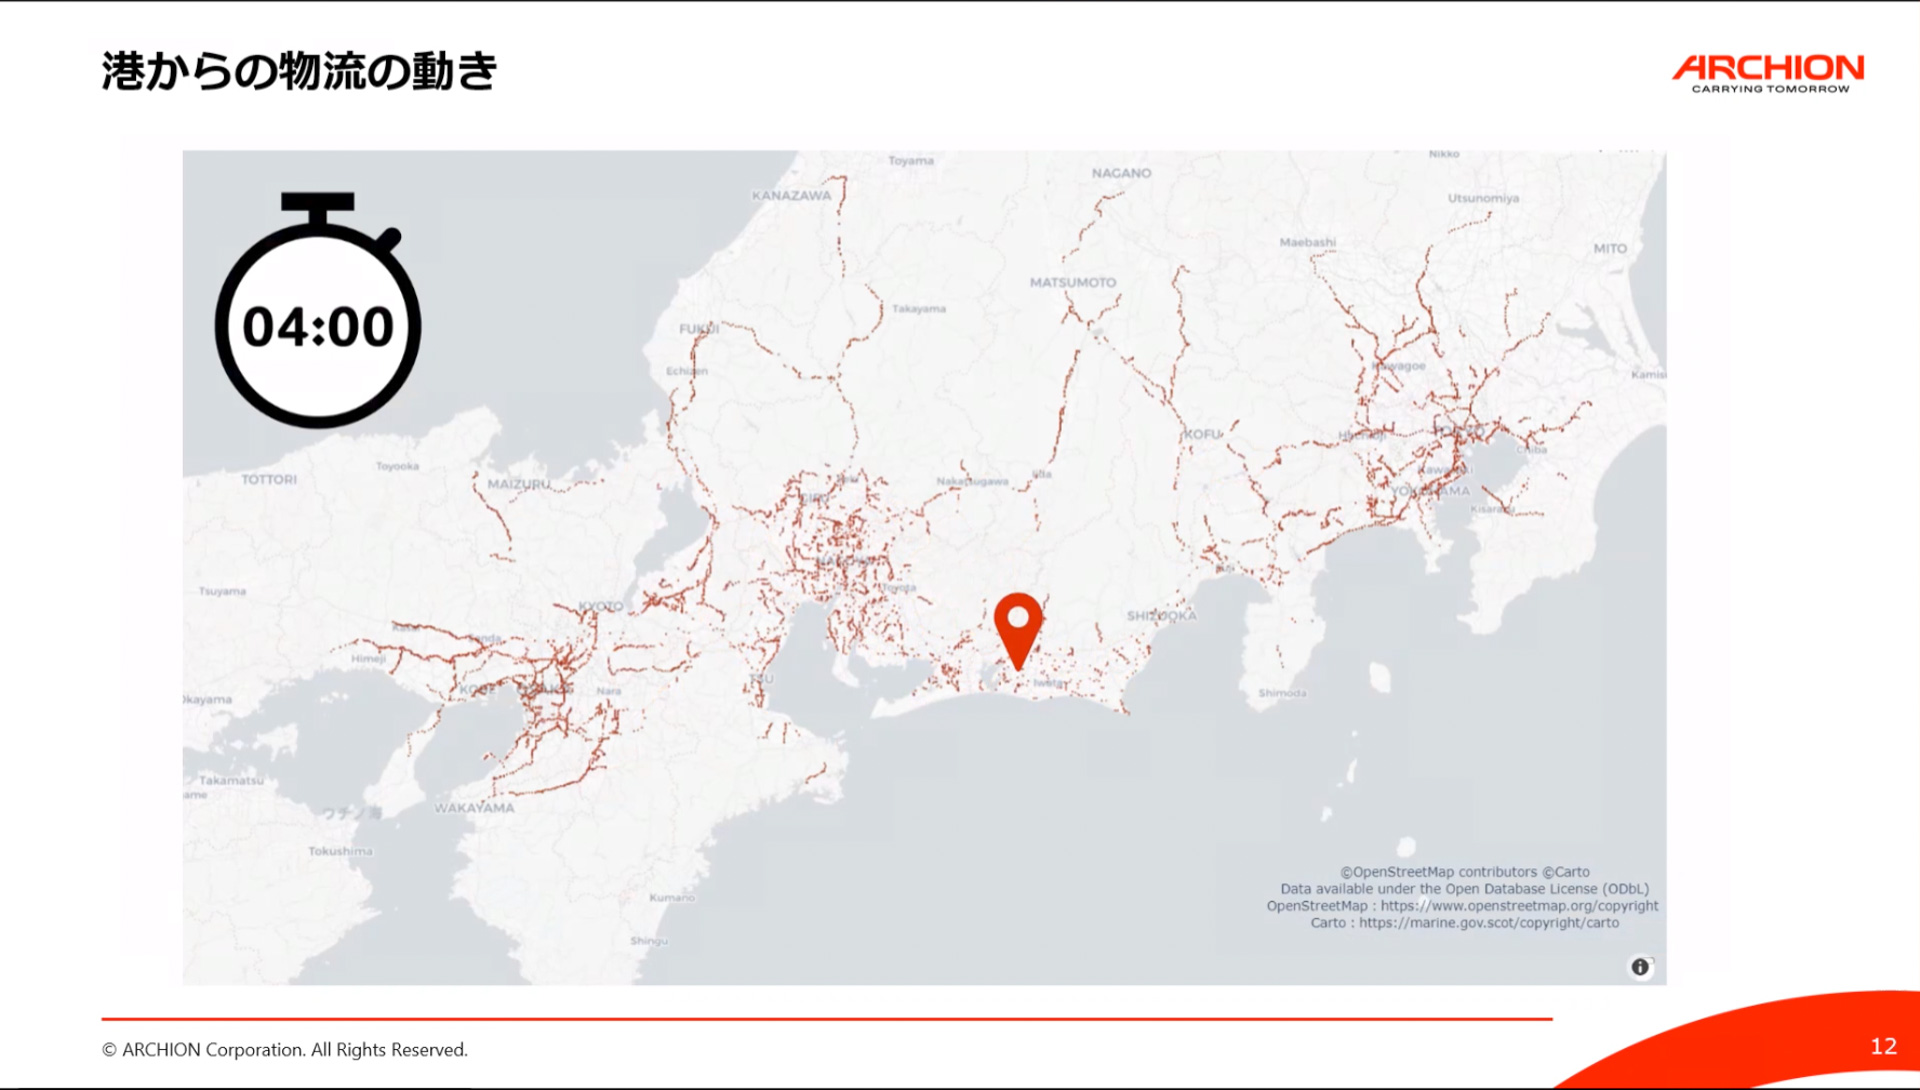Screen dimensions: 1920x1090
Task: Click the KOFU map label
Action: pos(1203,435)
